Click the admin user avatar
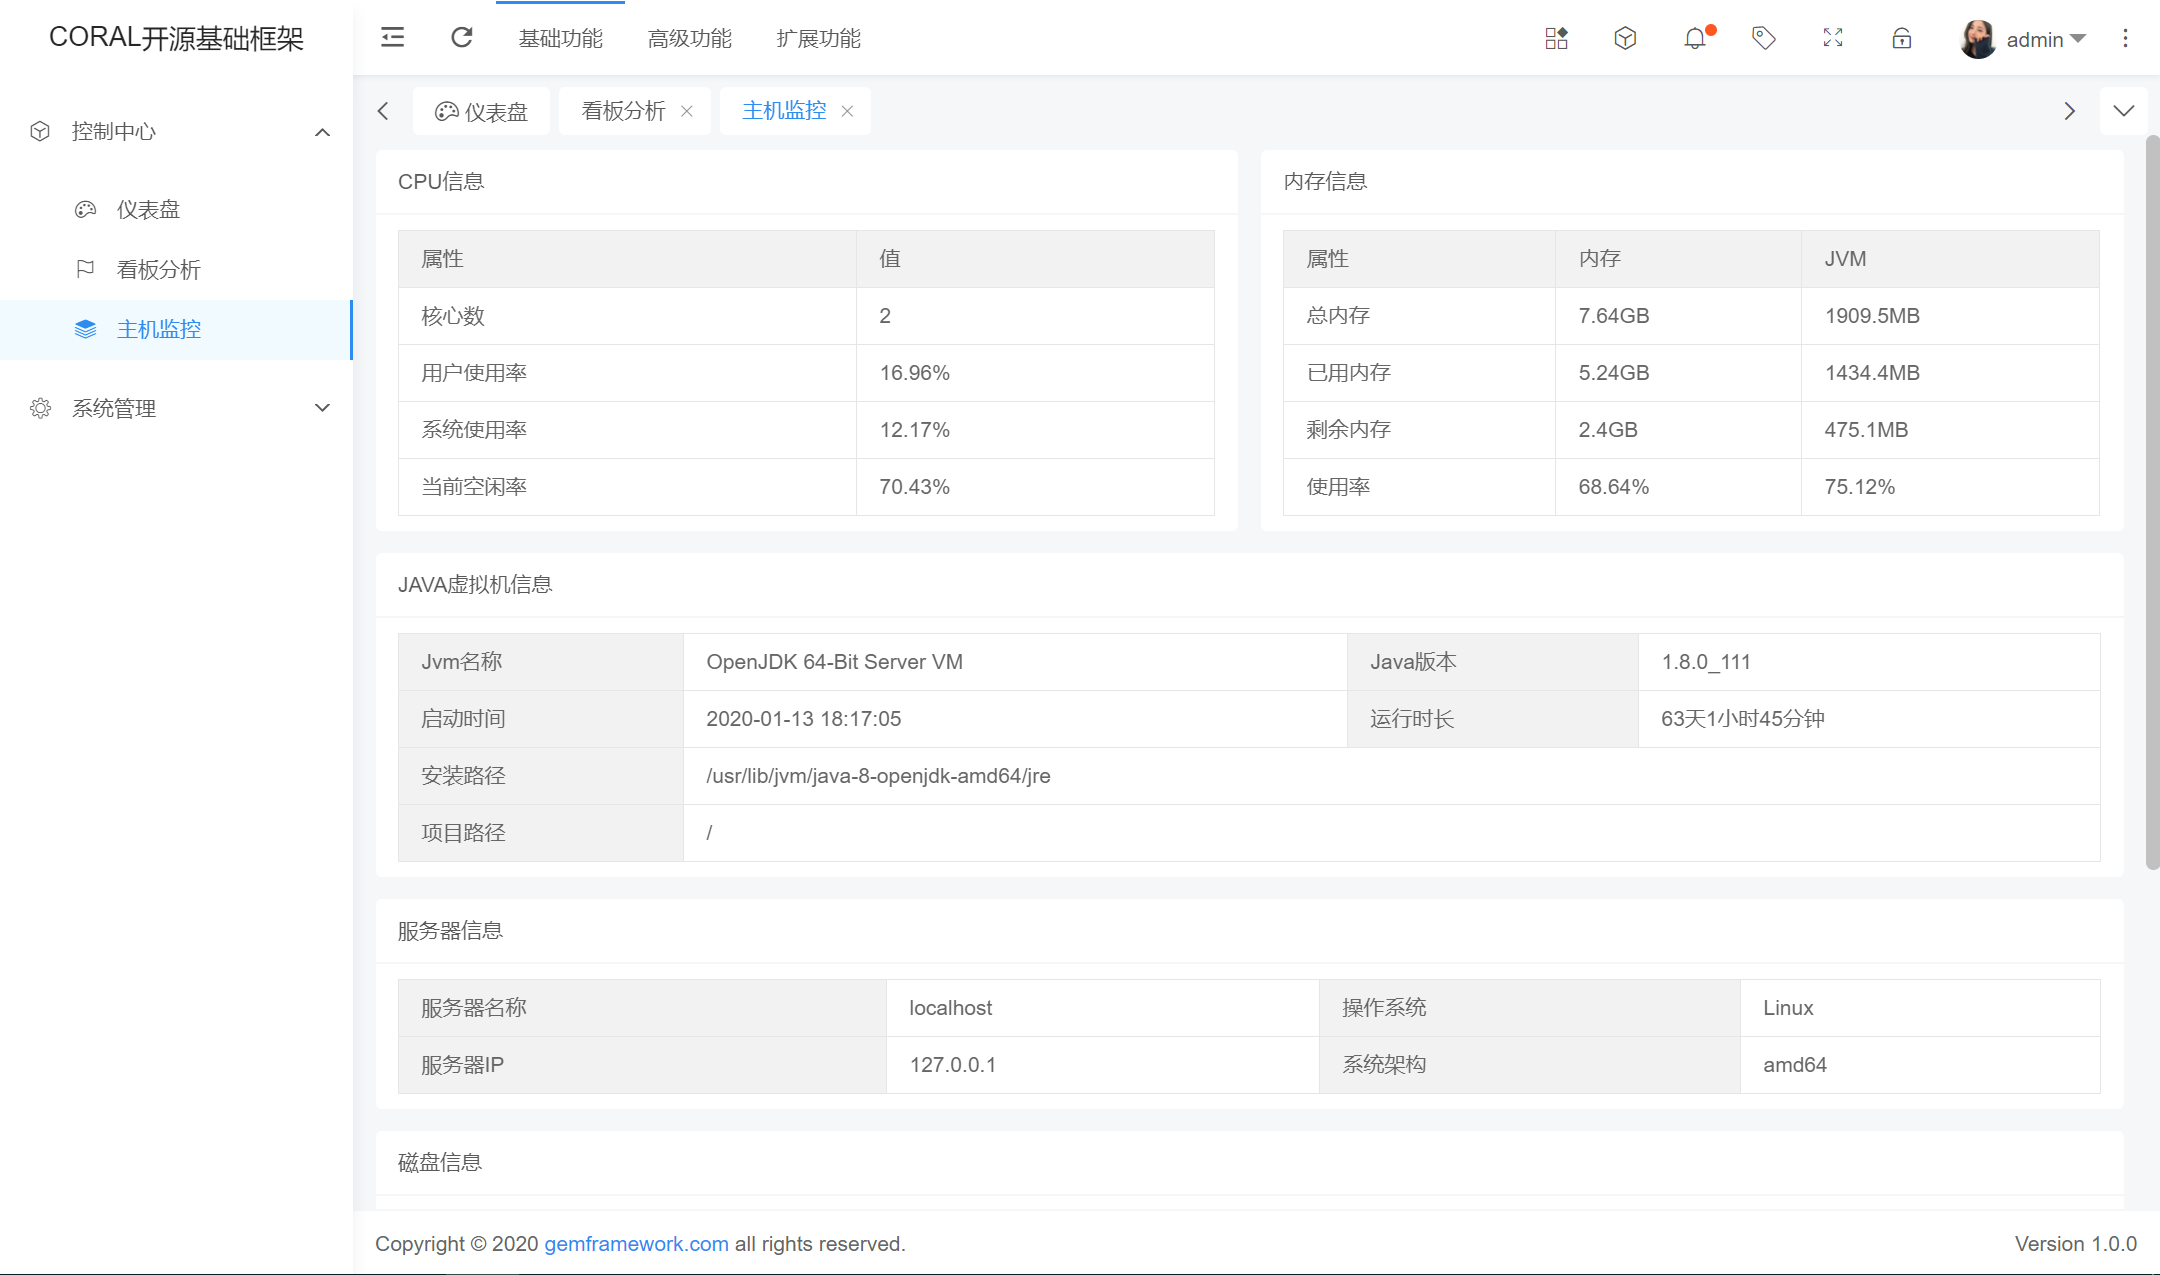 pos(1978,39)
